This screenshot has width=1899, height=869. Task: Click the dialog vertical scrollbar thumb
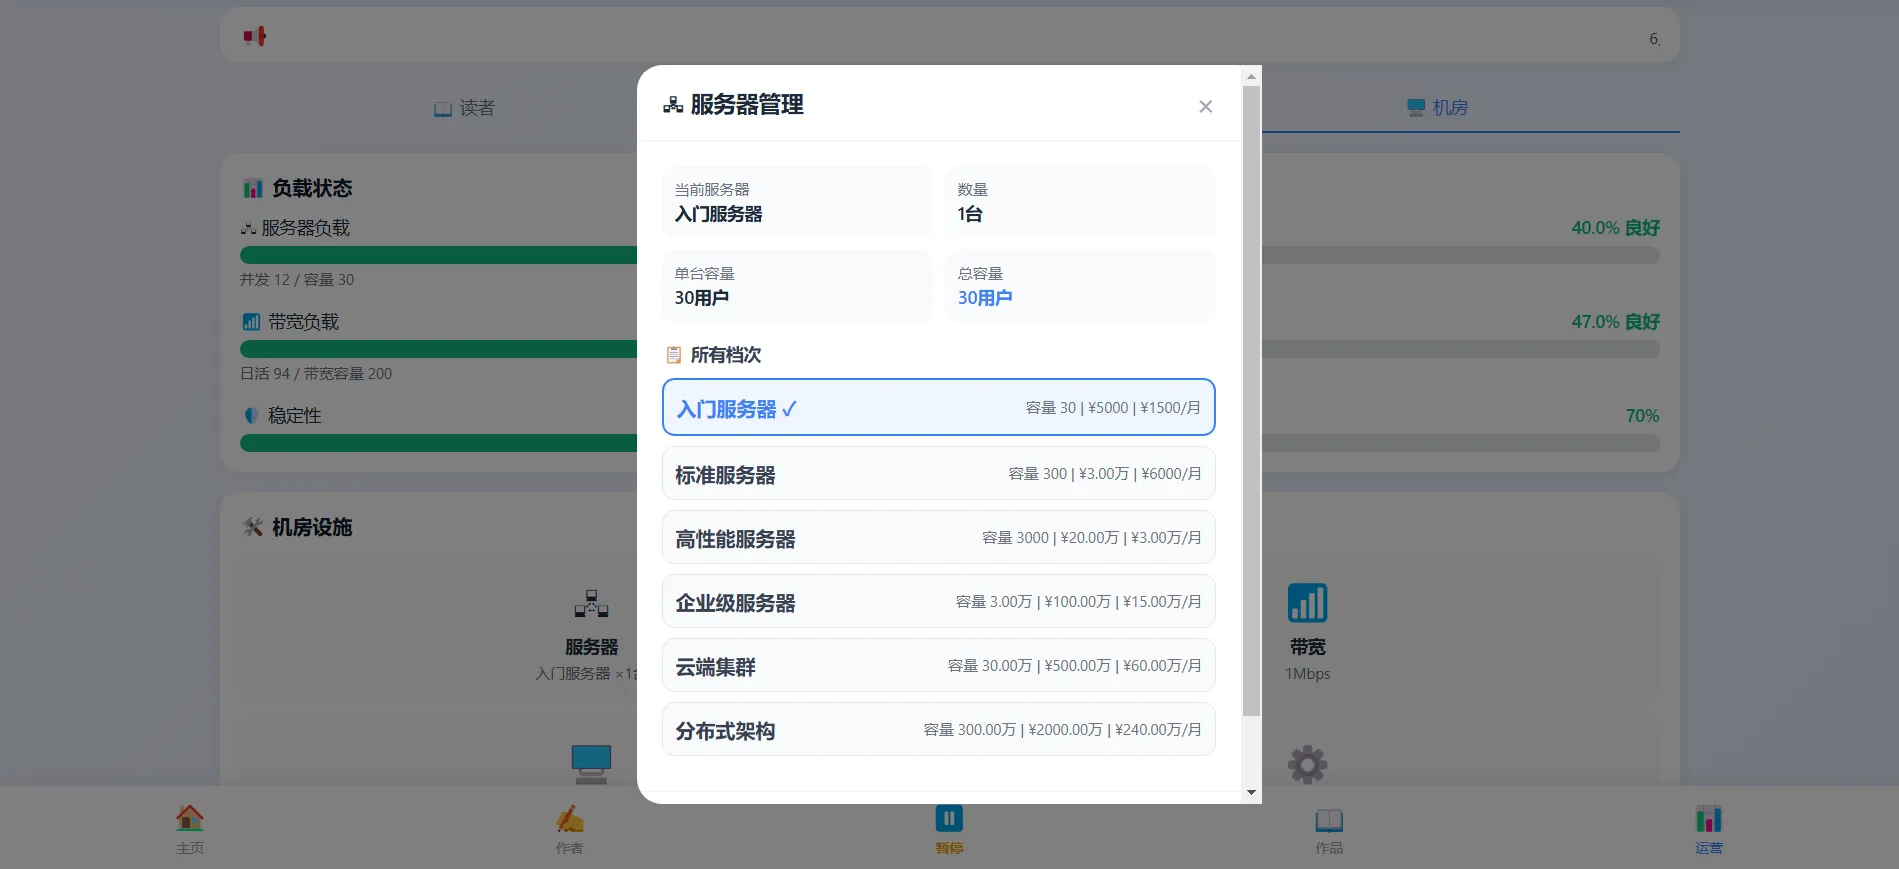coord(1251,401)
